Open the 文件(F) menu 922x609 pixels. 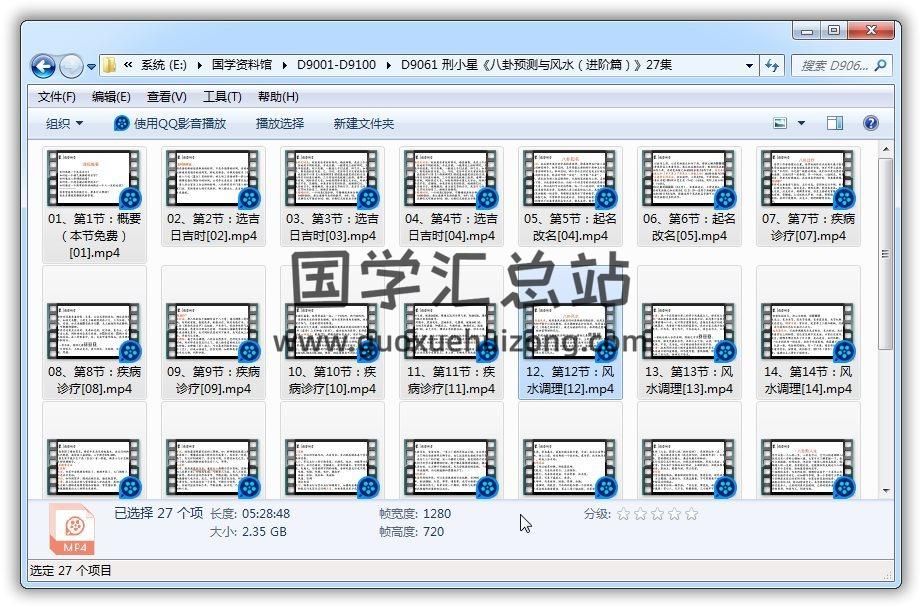[56, 96]
